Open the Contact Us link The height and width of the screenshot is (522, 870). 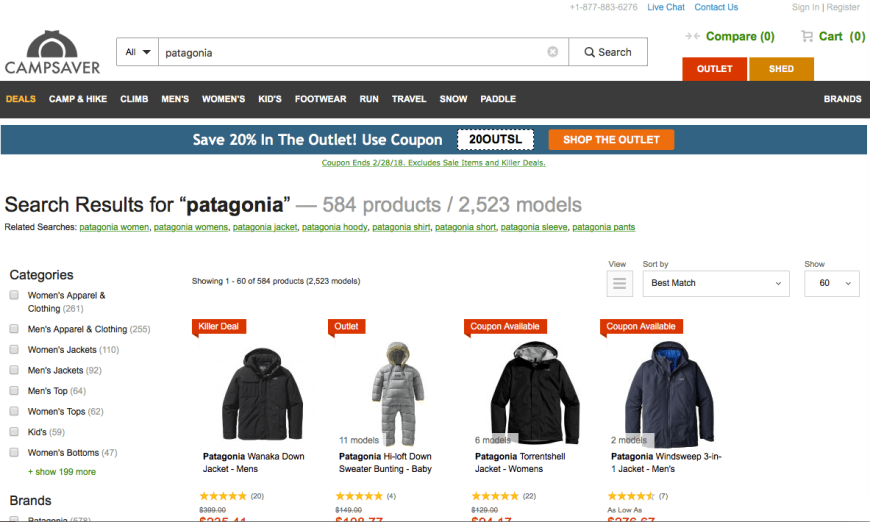716,7
